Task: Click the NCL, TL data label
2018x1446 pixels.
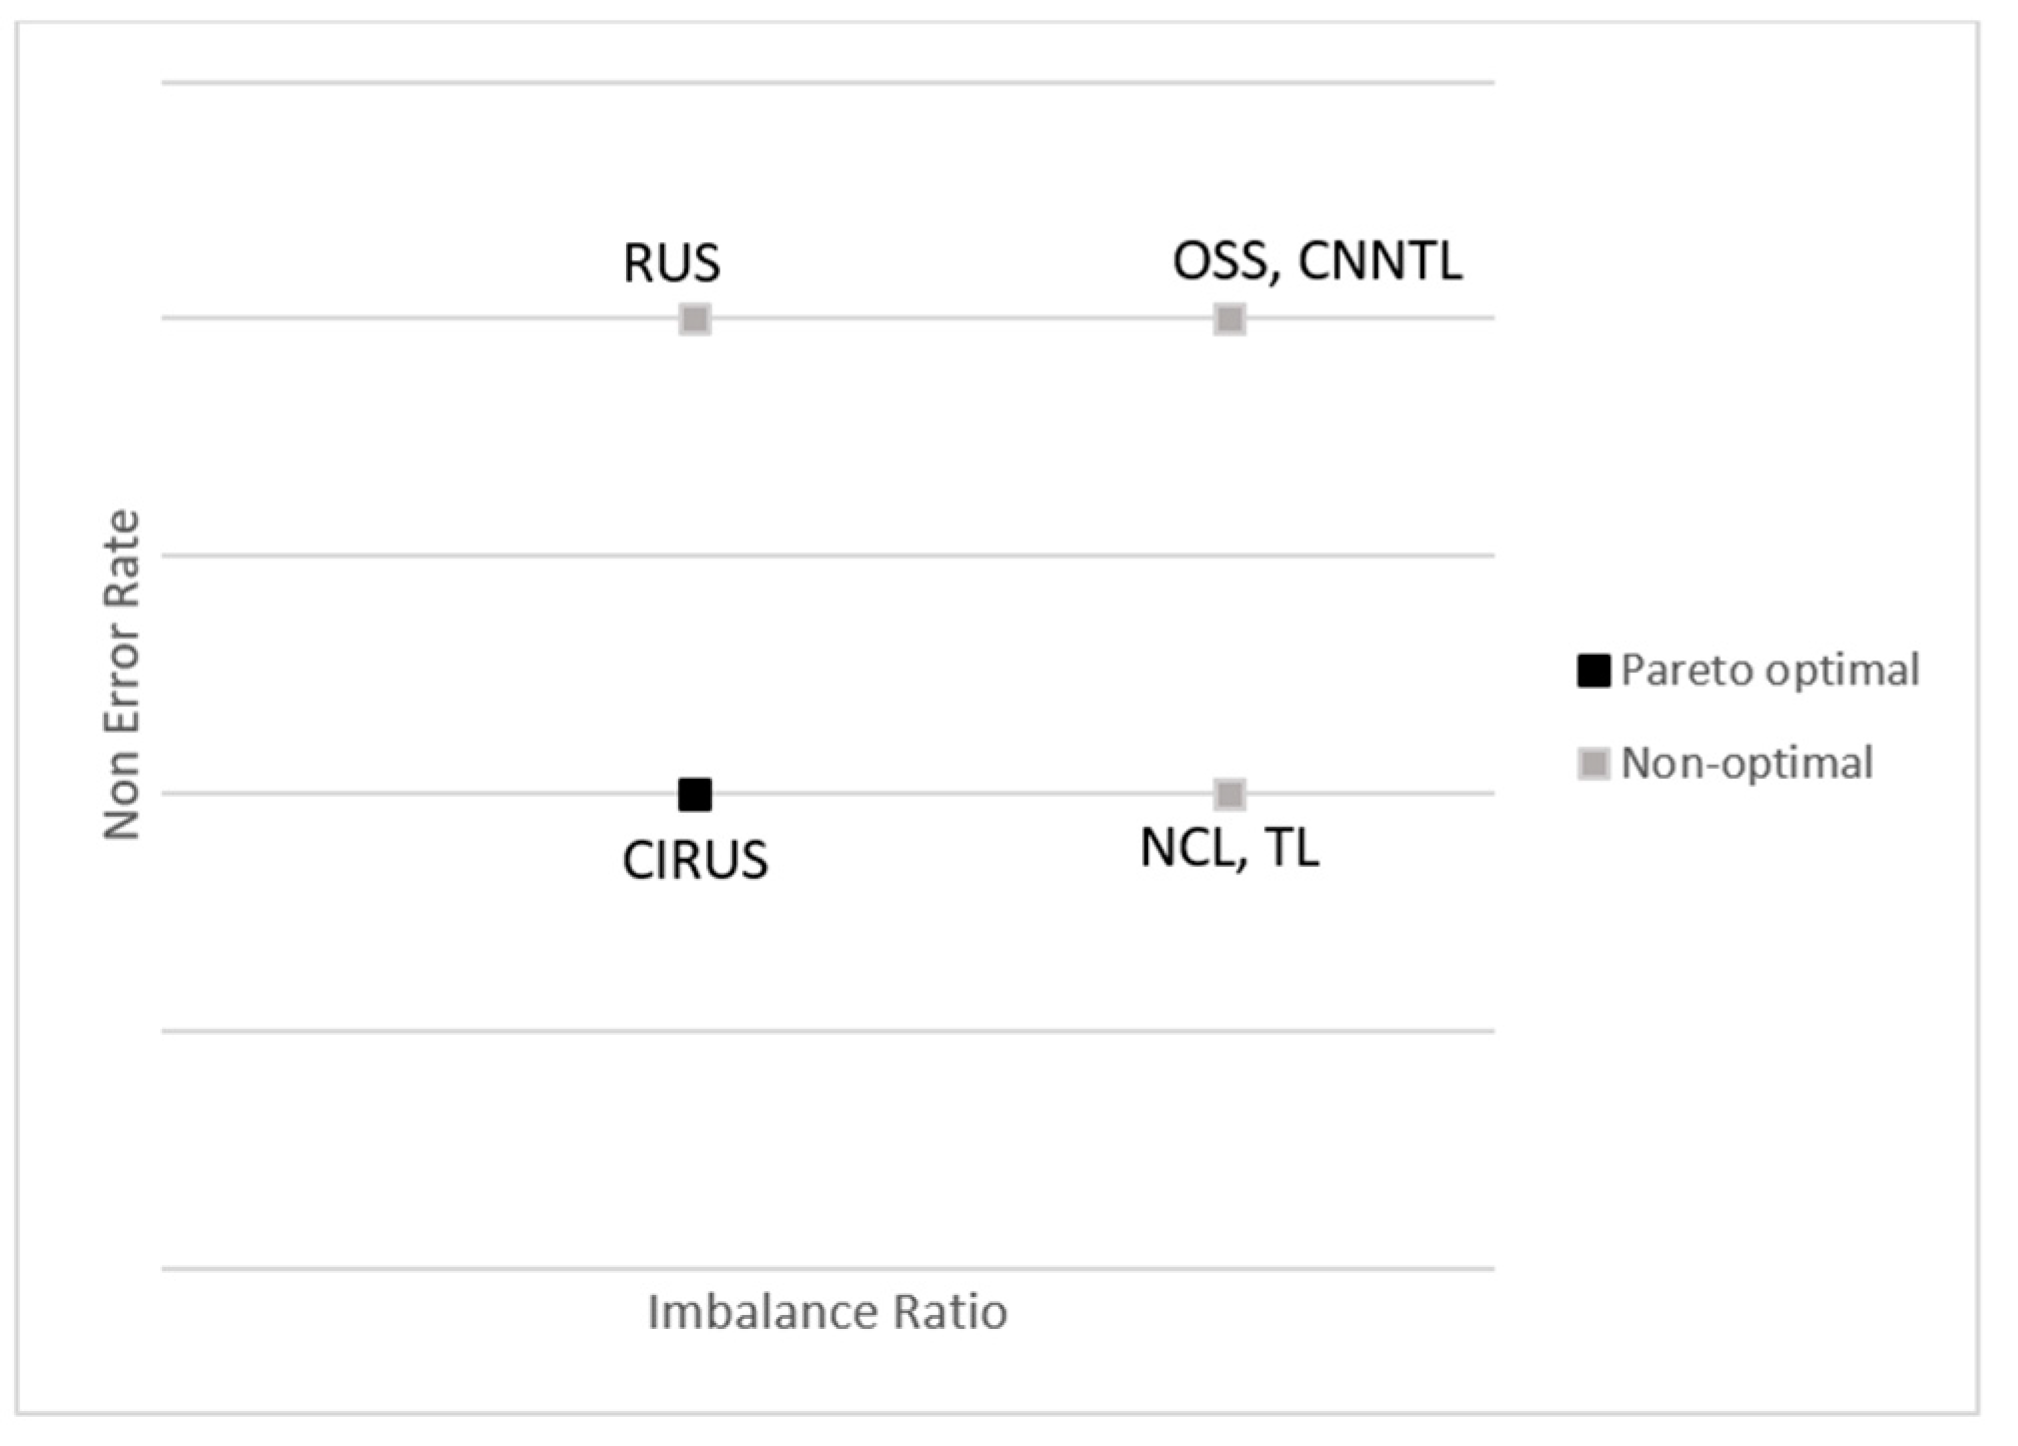Action: (1229, 849)
